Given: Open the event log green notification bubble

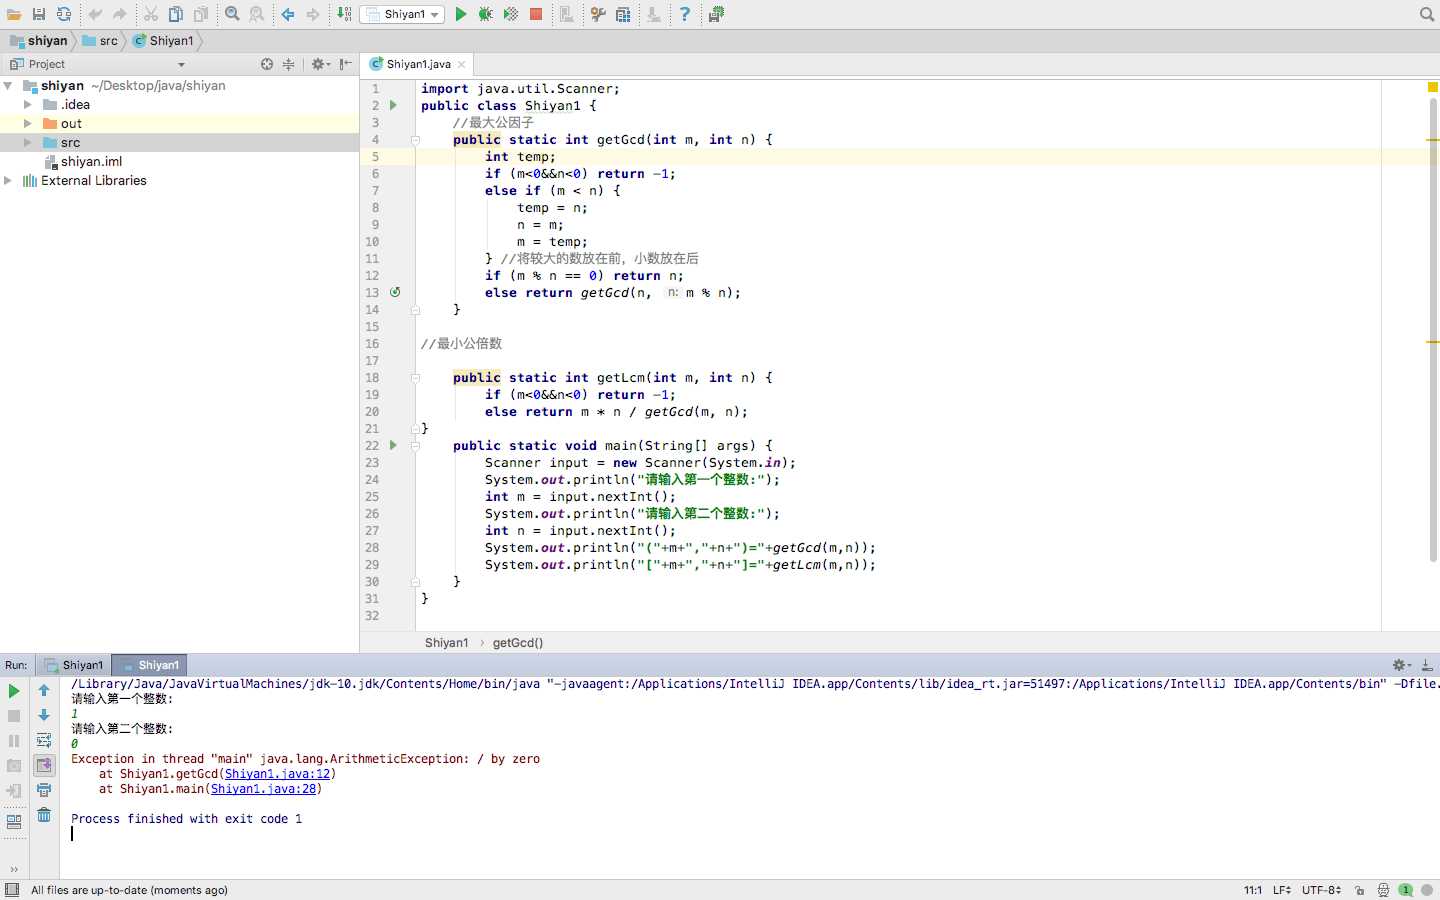Looking at the screenshot, I should (1405, 890).
